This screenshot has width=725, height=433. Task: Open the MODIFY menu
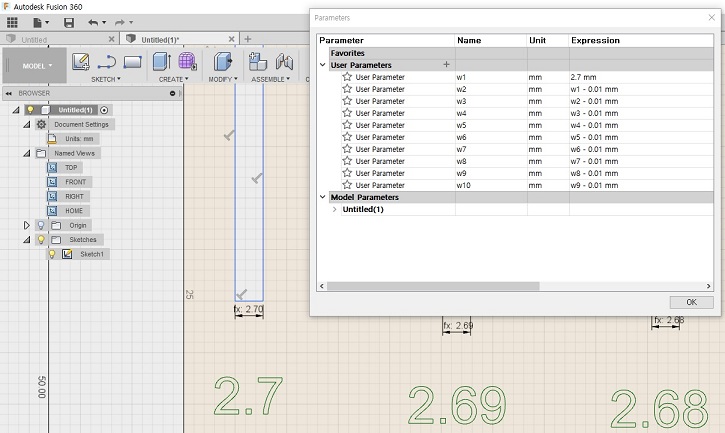click(x=223, y=79)
